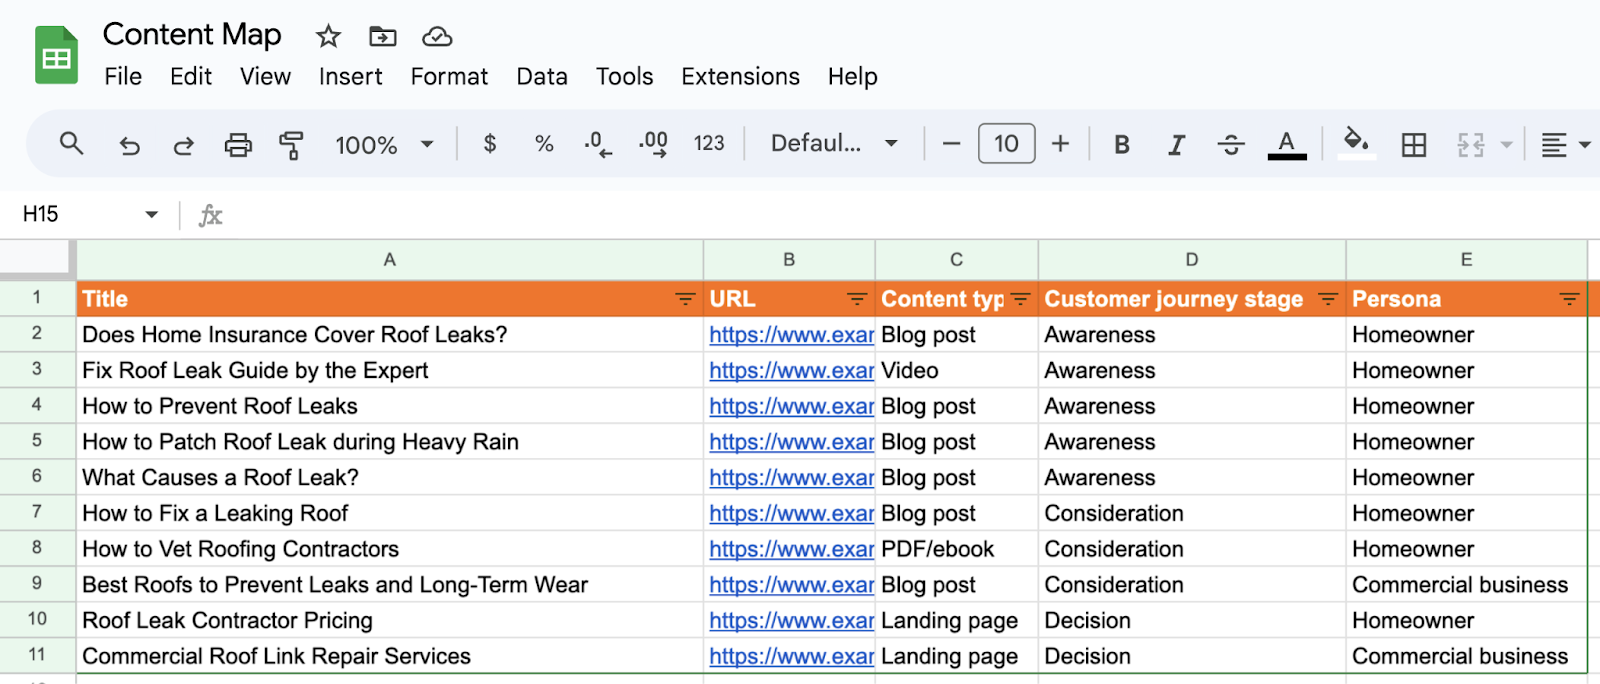The image size is (1600, 684).
Task: Expand the name box dropdown arrow
Action: pyautogui.click(x=152, y=214)
